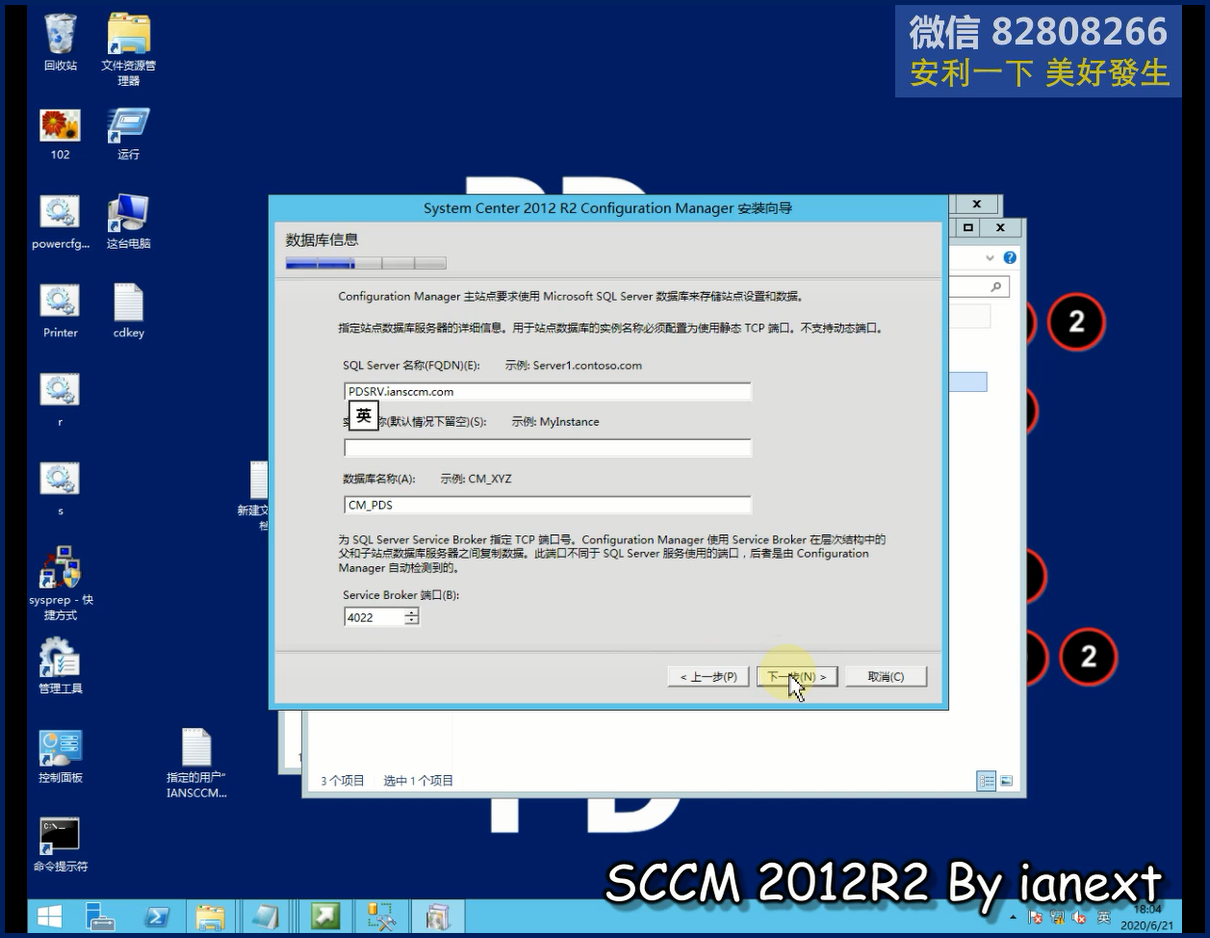Open the volume speaker tray icon

pyautogui.click(x=1080, y=917)
